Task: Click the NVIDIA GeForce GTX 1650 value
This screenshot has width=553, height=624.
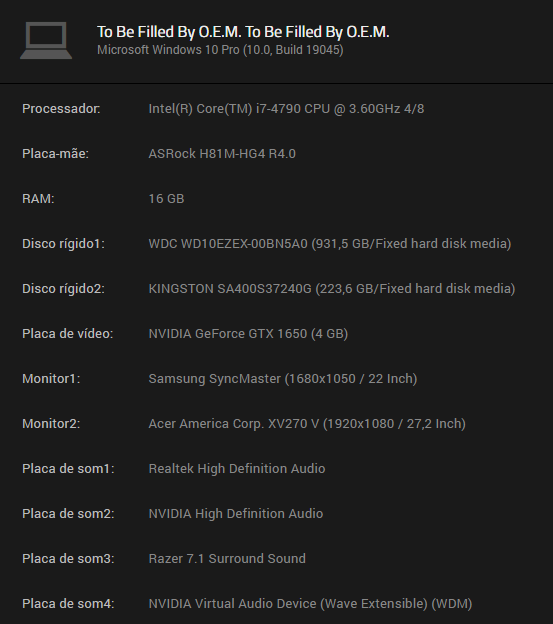Action: (x=248, y=333)
